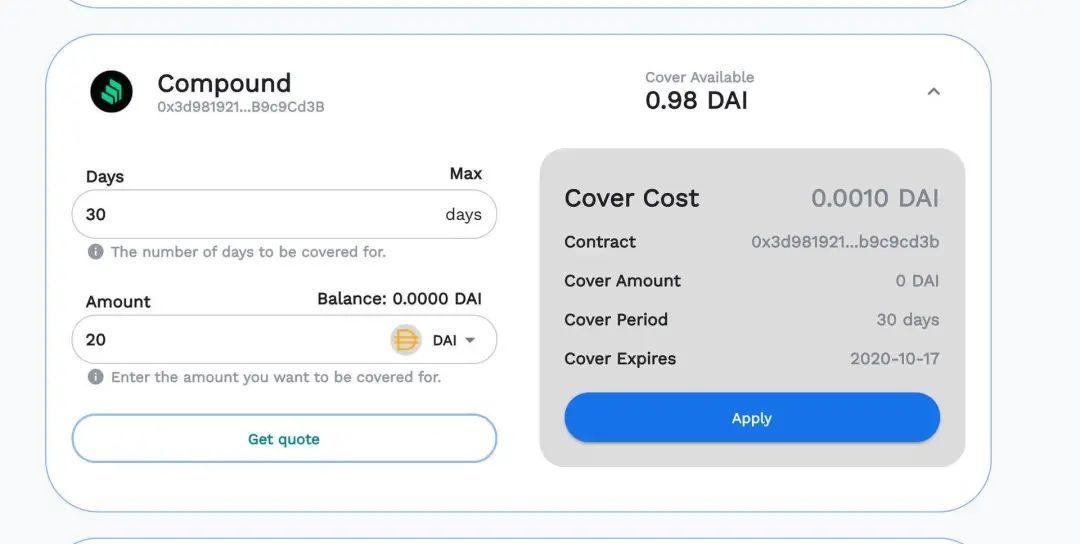Collapse the Compound card with the chevron
The image size is (1080, 544).
pyautogui.click(x=933, y=91)
